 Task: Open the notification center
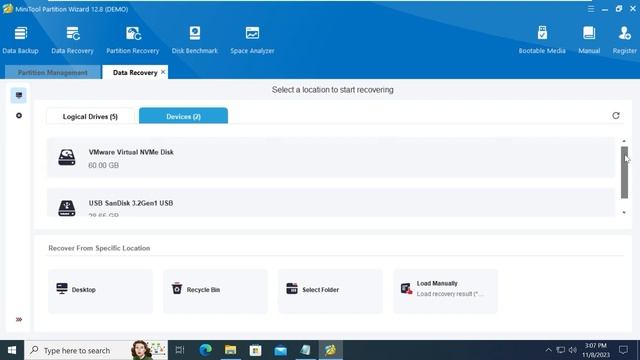point(623,350)
